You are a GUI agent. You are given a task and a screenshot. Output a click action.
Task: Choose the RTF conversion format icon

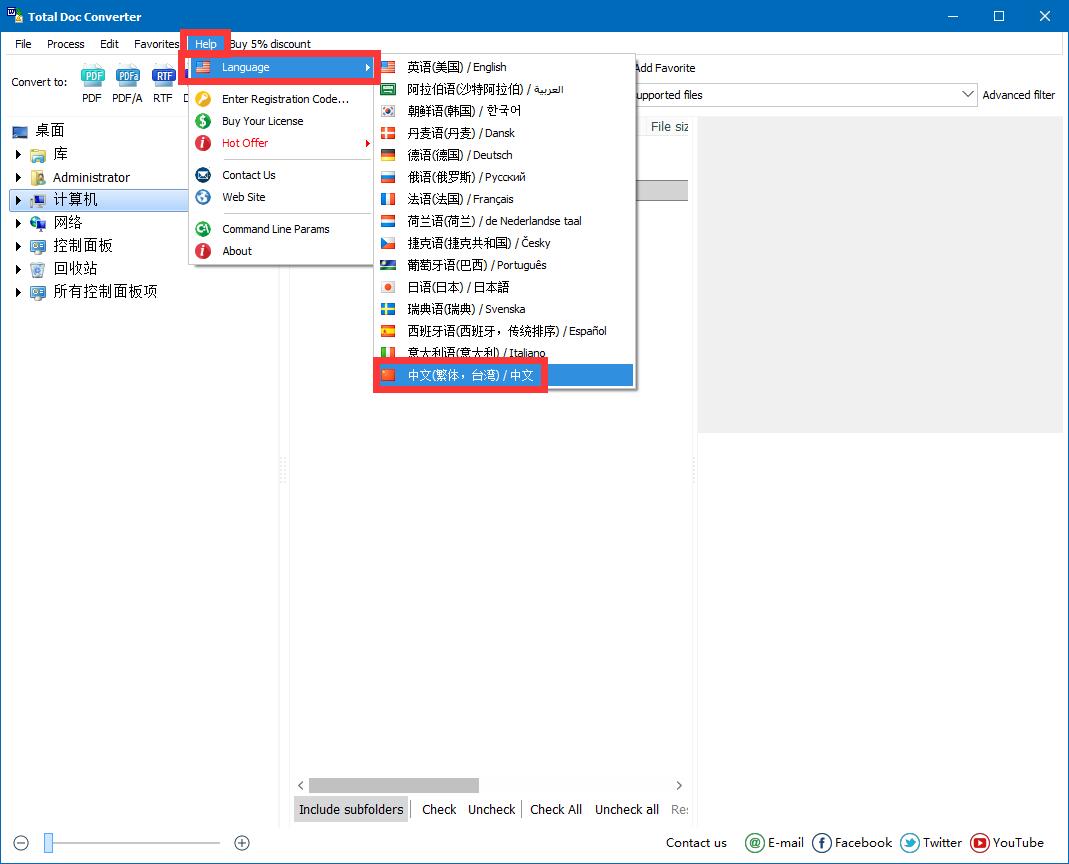pyautogui.click(x=163, y=75)
